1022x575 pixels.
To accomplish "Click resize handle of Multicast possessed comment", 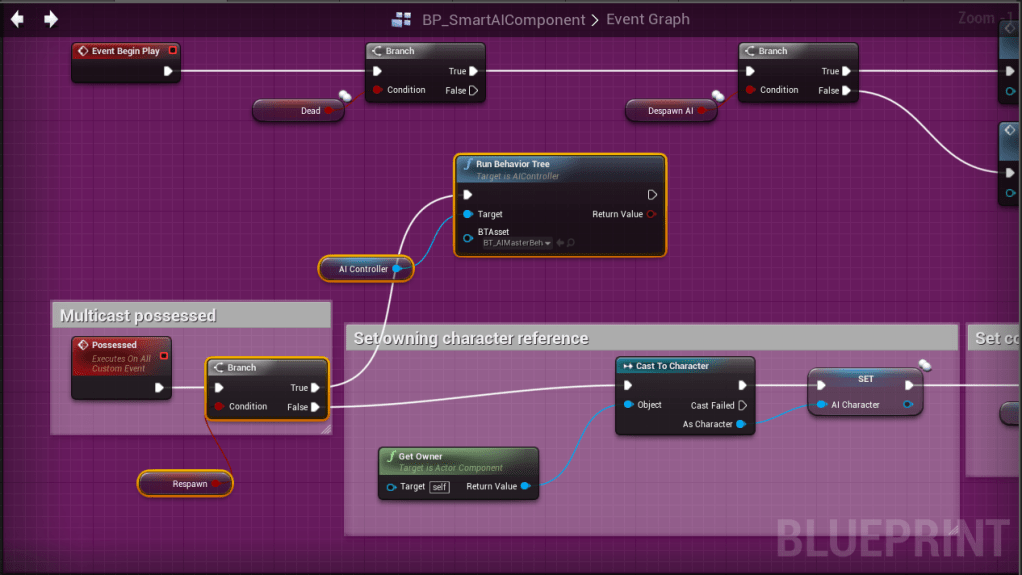I will [326, 428].
